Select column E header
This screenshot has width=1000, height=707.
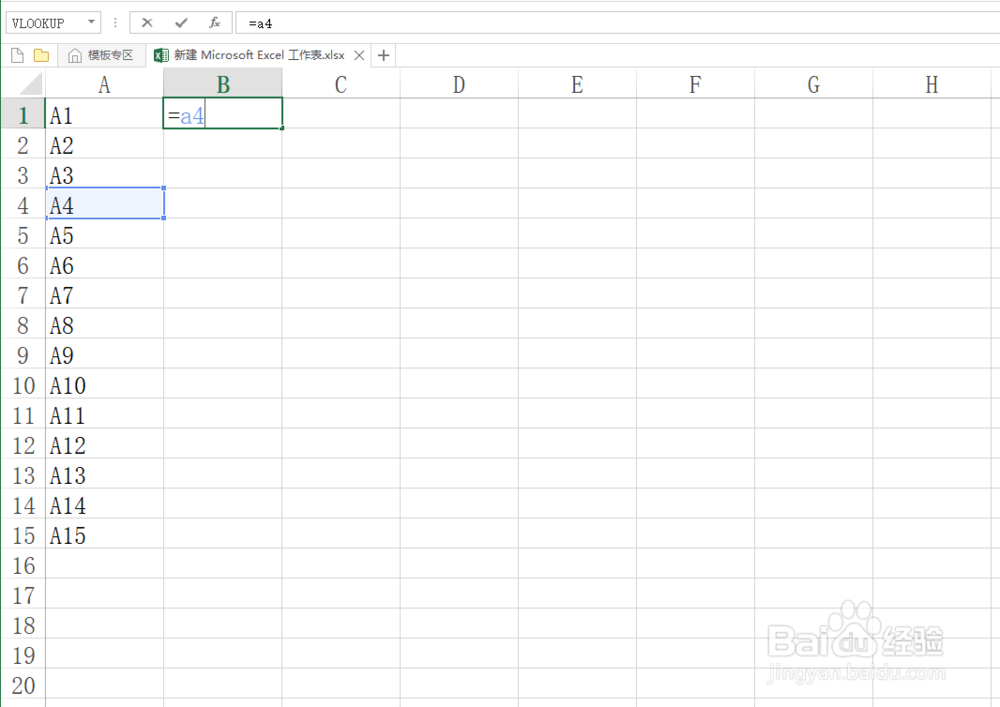(x=577, y=84)
